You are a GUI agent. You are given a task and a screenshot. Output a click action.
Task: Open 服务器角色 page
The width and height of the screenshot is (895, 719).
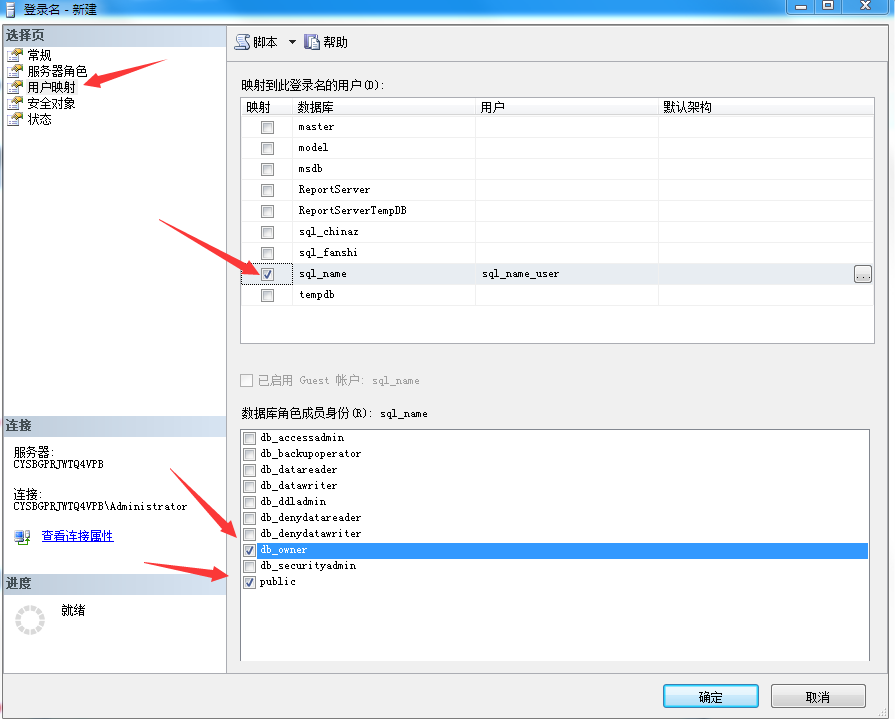pyautogui.click(x=57, y=71)
